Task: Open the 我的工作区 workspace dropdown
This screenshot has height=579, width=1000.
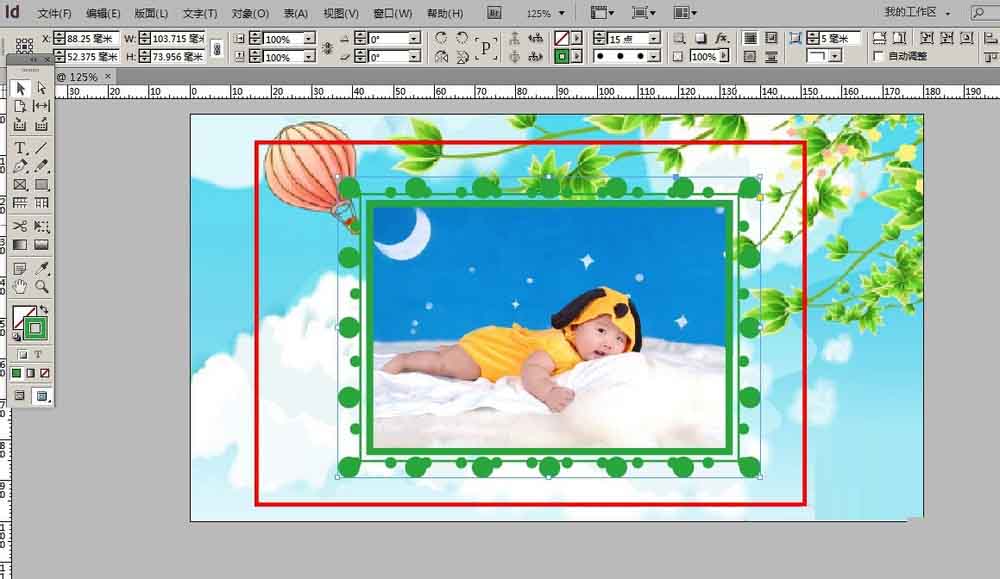Action: [x=917, y=12]
